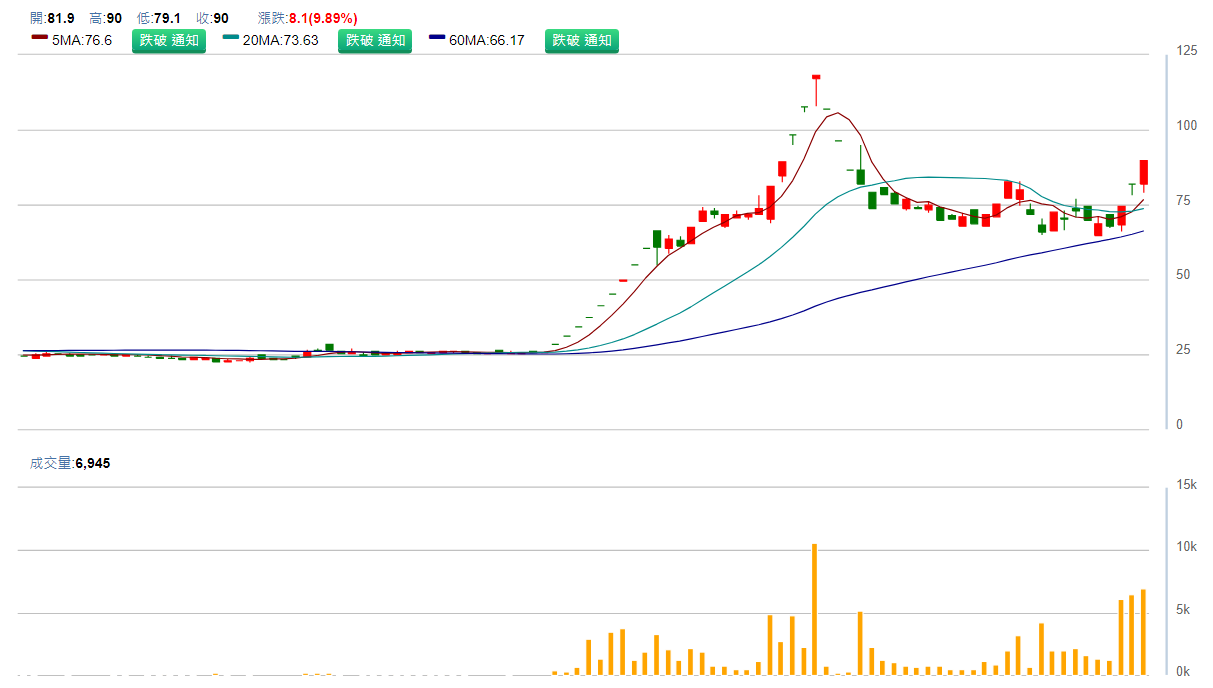Click the 125 price axis label

(x=1187, y=51)
